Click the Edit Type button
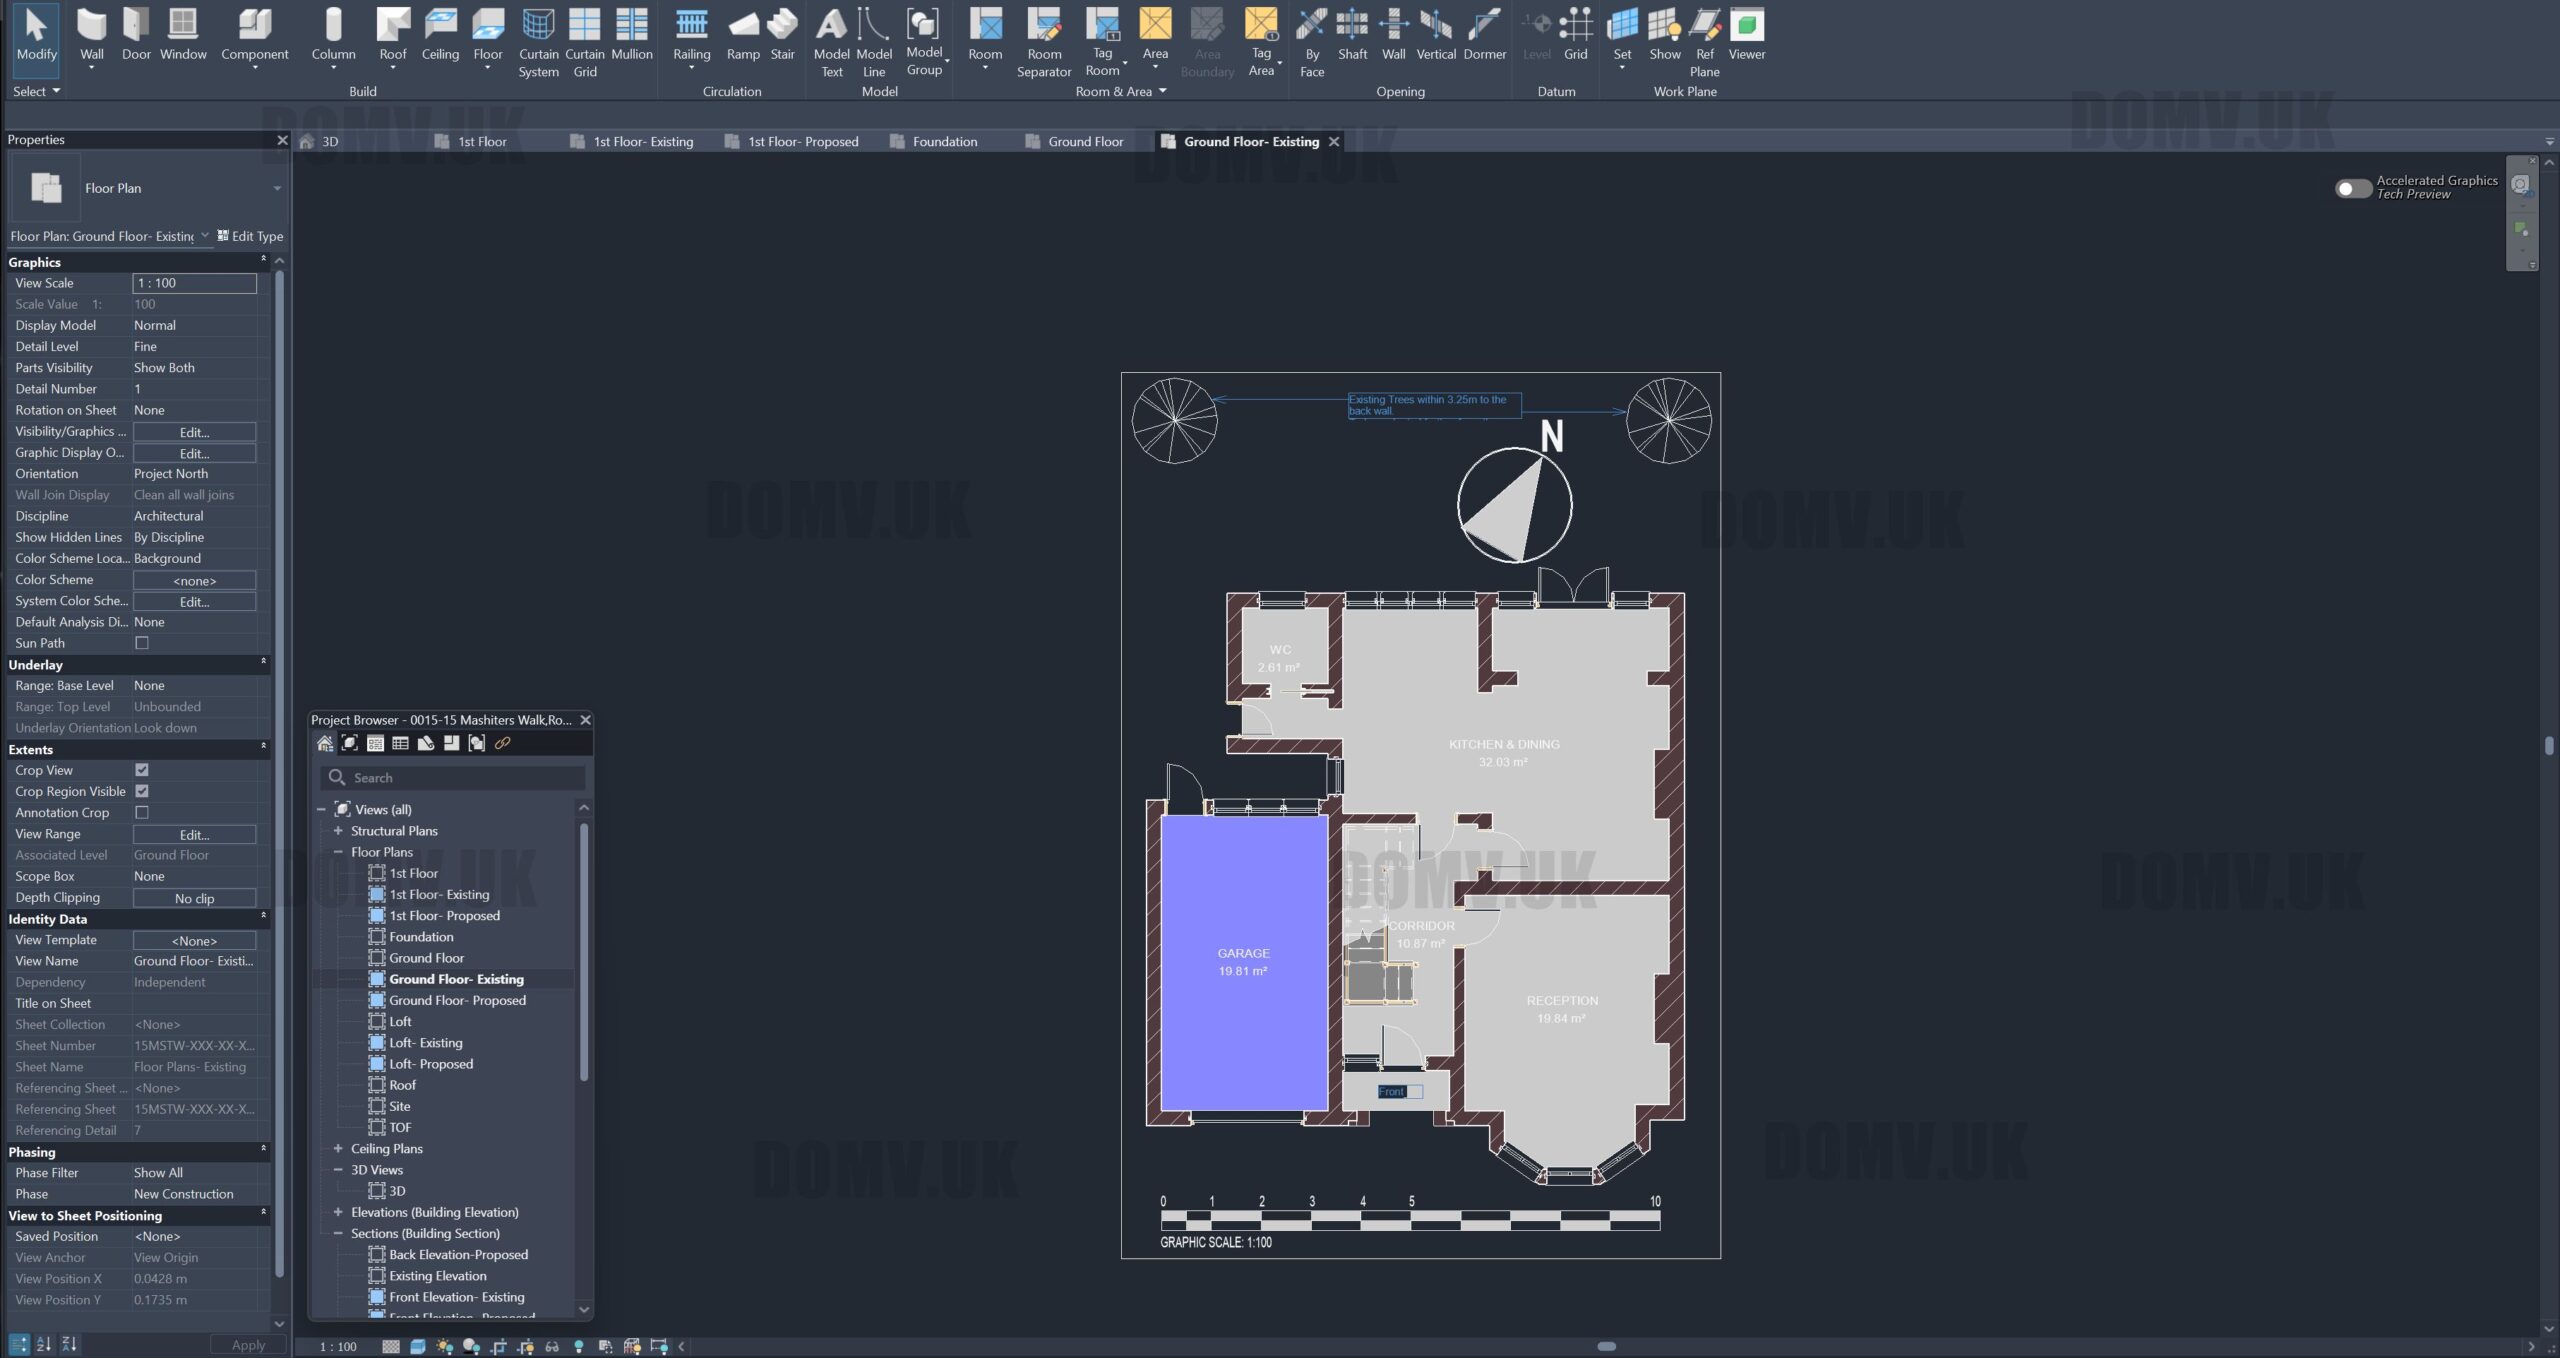Viewport: 2560px width, 1358px height. pos(250,236)
